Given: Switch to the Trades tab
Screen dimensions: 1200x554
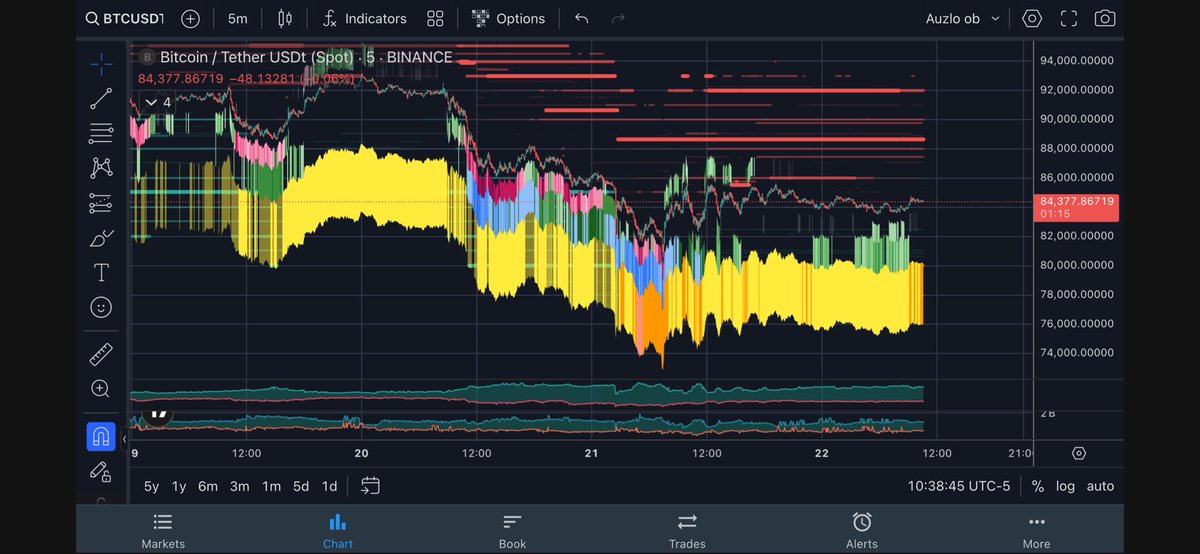Looking at the screenshot, I should pos(687,530).
